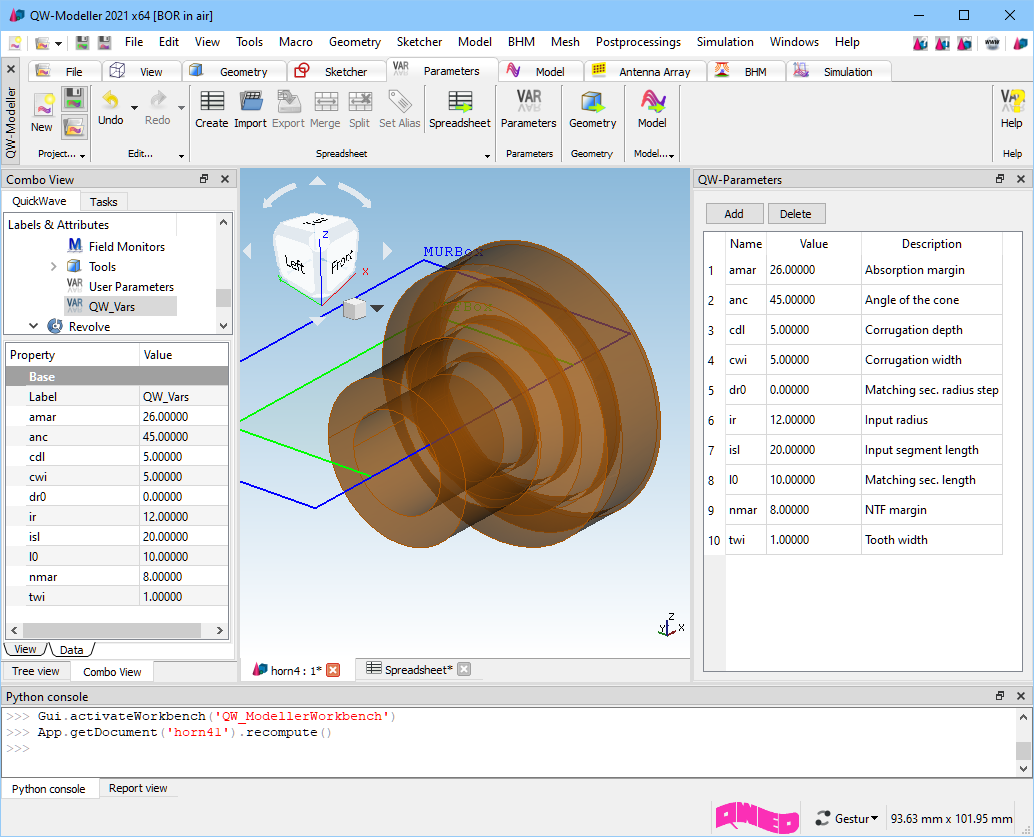The width and height of the screenshot is (1034, 837).
Task: Open the Tasks tab in Combo View
Action: click(x=104, y=202)
